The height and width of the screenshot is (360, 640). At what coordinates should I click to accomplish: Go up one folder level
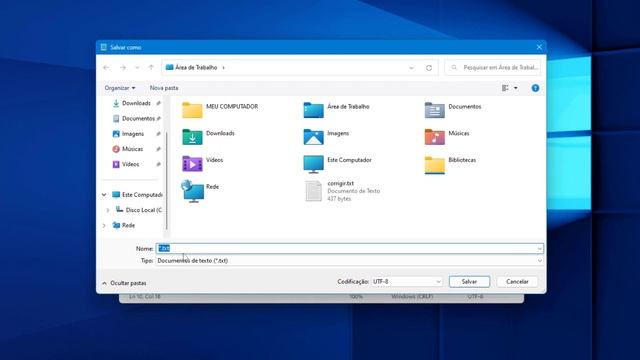tap(151, 67)
